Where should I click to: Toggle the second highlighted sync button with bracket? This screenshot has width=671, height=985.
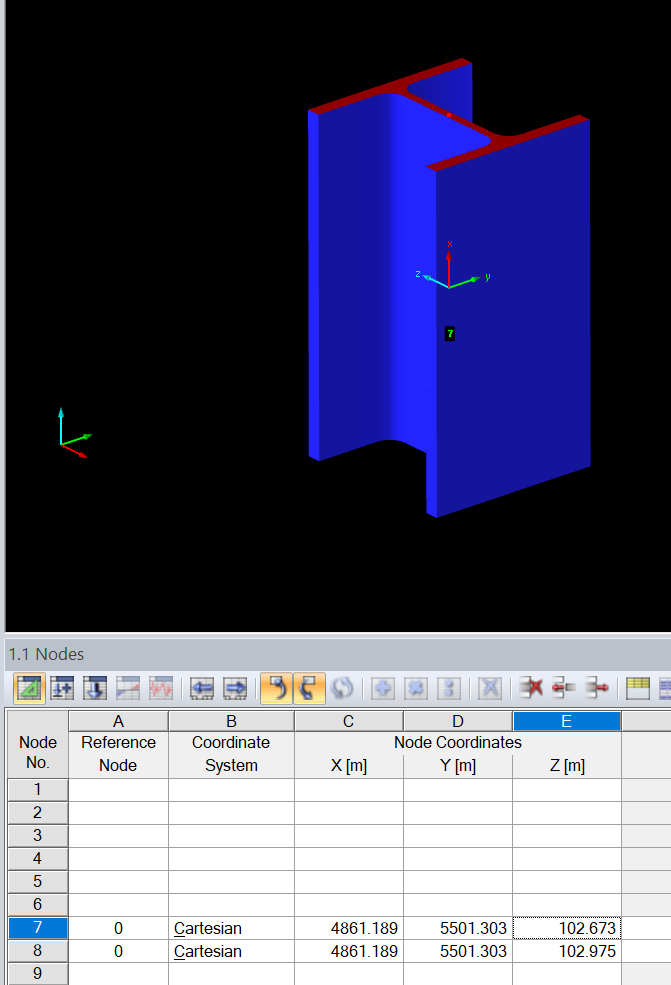click(x=309, y=688)
